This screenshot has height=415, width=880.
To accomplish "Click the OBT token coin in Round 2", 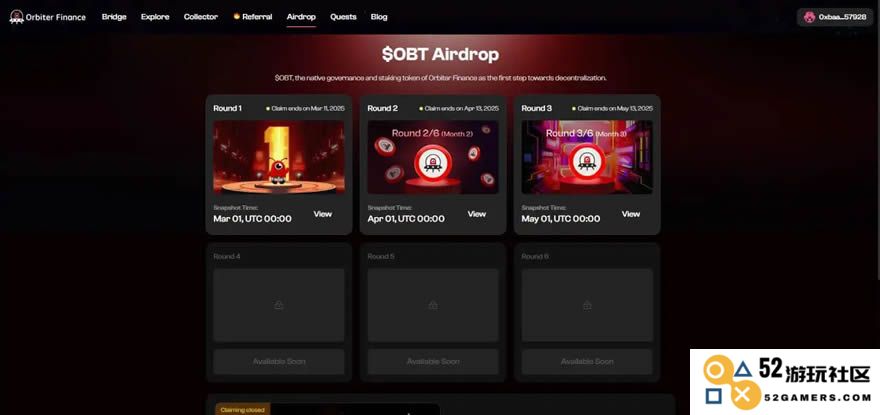I will point(432,163).
